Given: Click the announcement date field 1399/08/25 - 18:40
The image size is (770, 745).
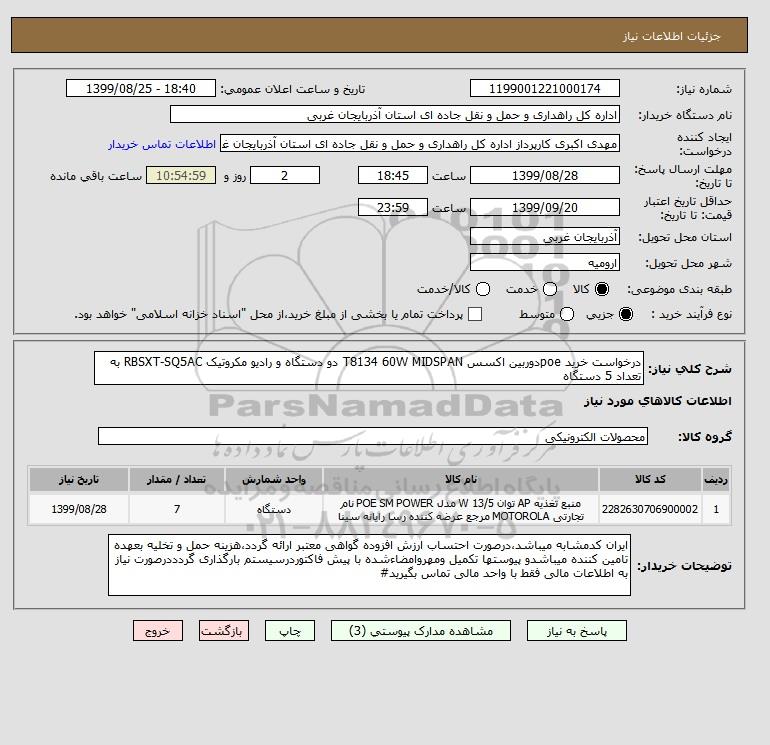Looking at the screenshot, I should tap(141, 88).
